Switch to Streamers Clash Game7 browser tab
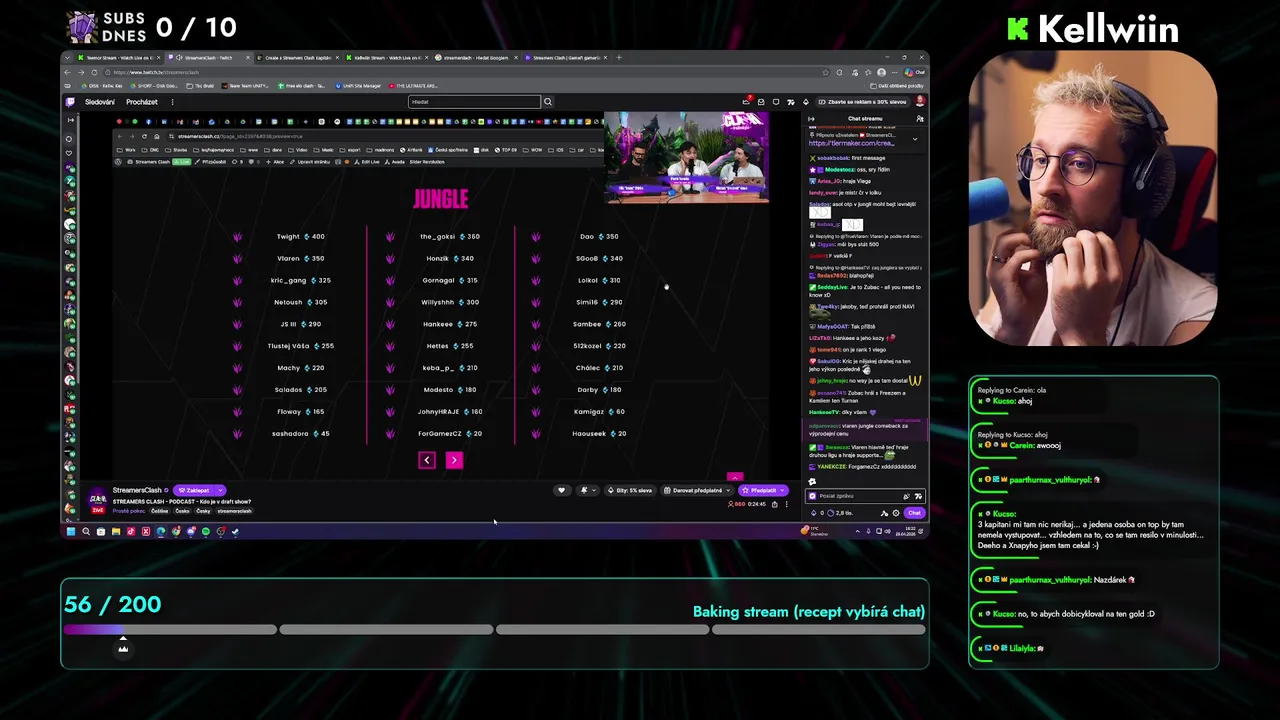This screenshot has width=1280, height=720. tap(567, 57)
